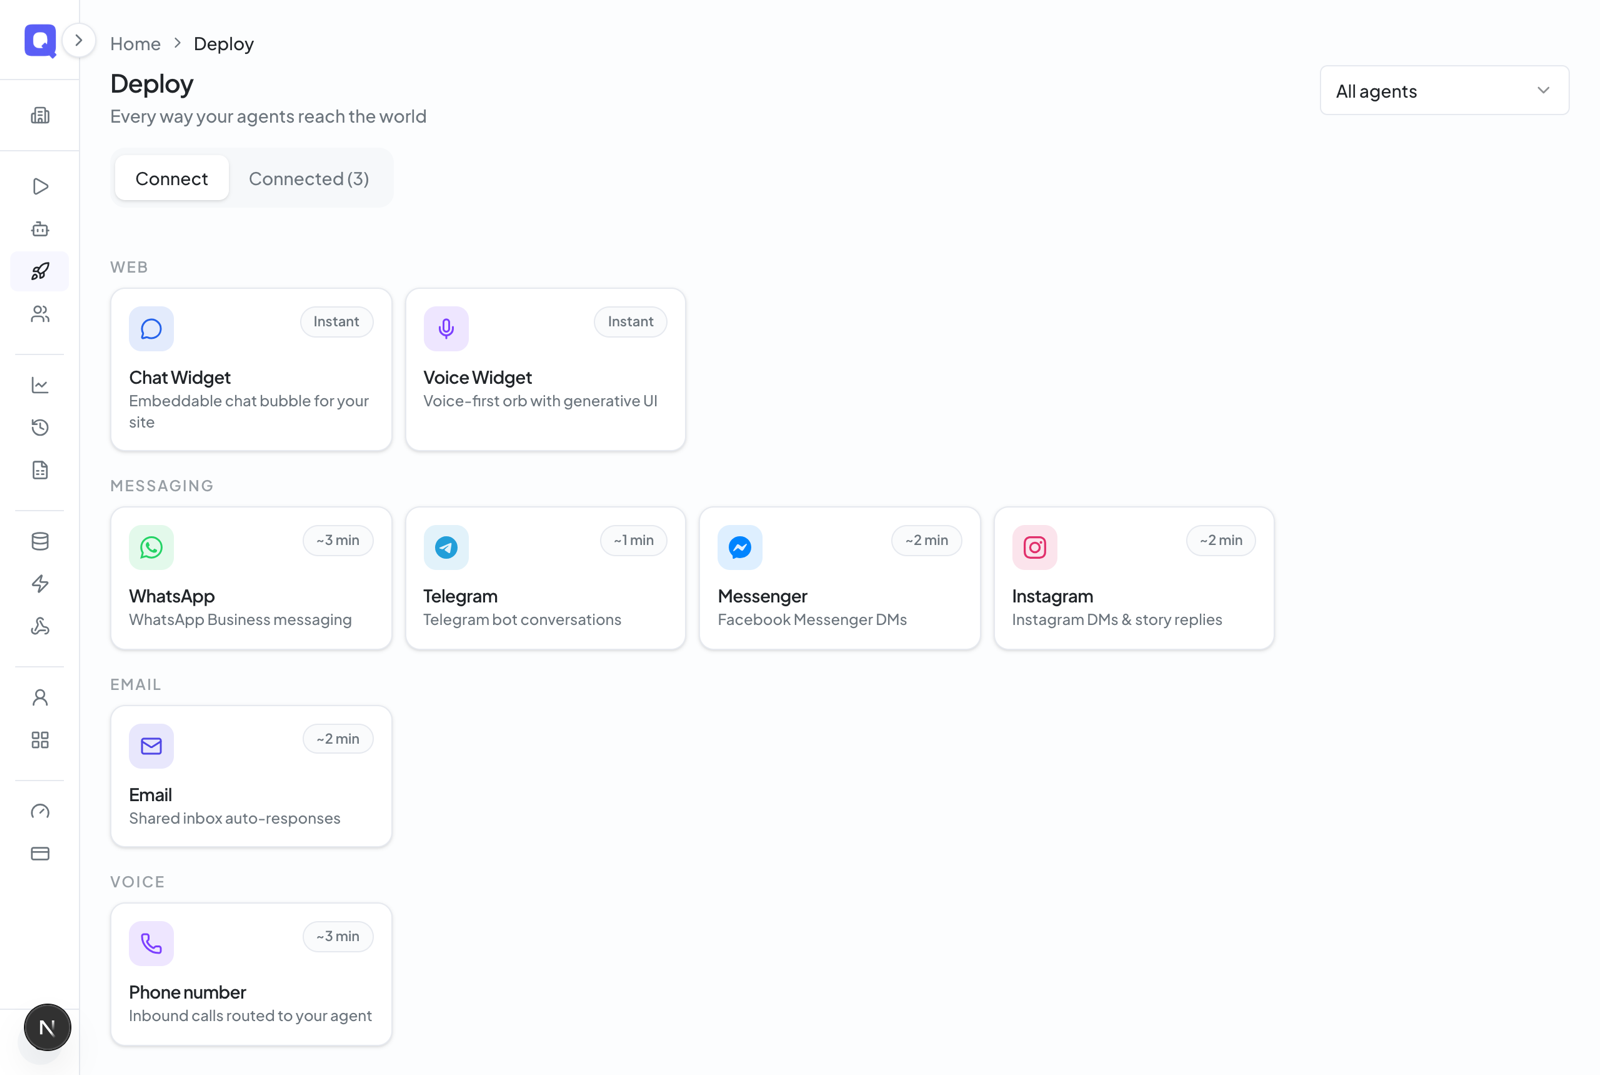This screenshot has width=1600, height=1075.
Task: Open the gauge speedometer icon in sidebar
Action: point(40,811)
